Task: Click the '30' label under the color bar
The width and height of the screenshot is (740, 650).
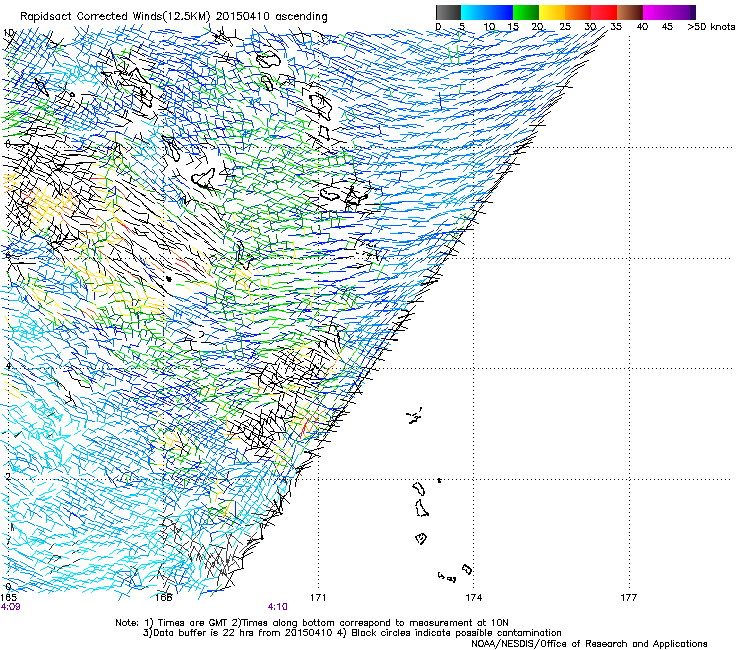Action: tap(590, 27)
